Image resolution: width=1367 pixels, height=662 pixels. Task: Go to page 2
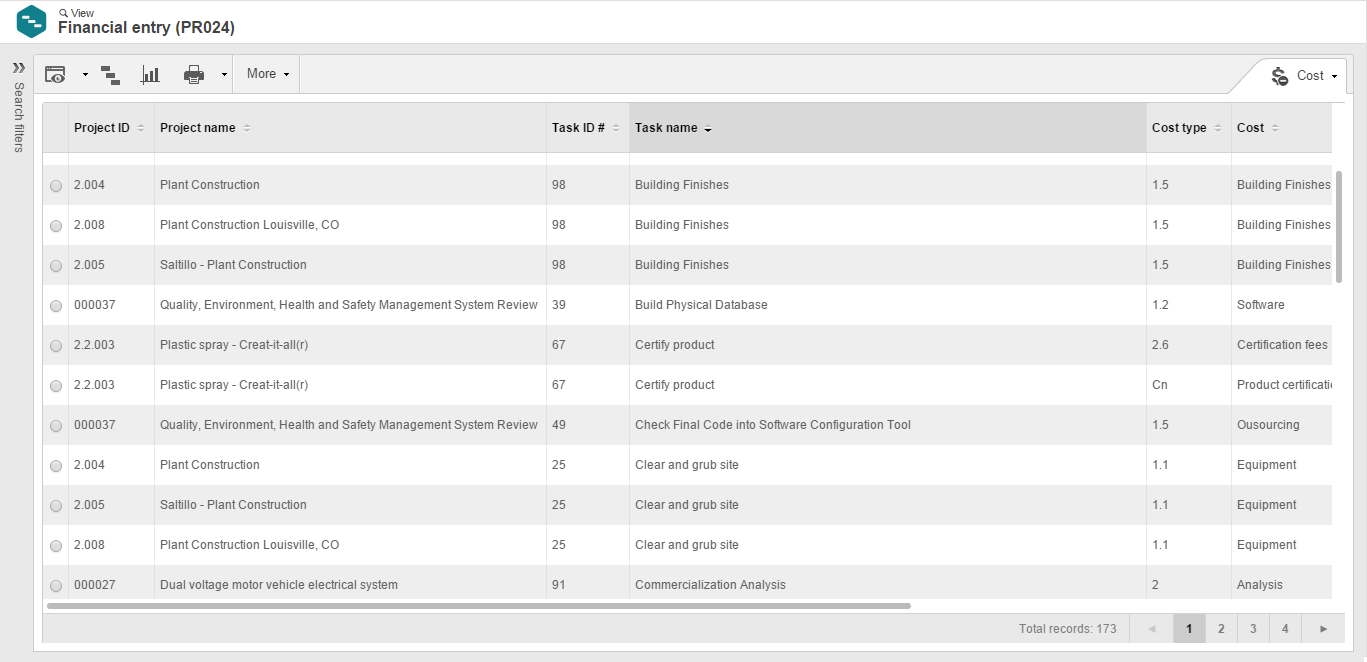click(1221, 629)
